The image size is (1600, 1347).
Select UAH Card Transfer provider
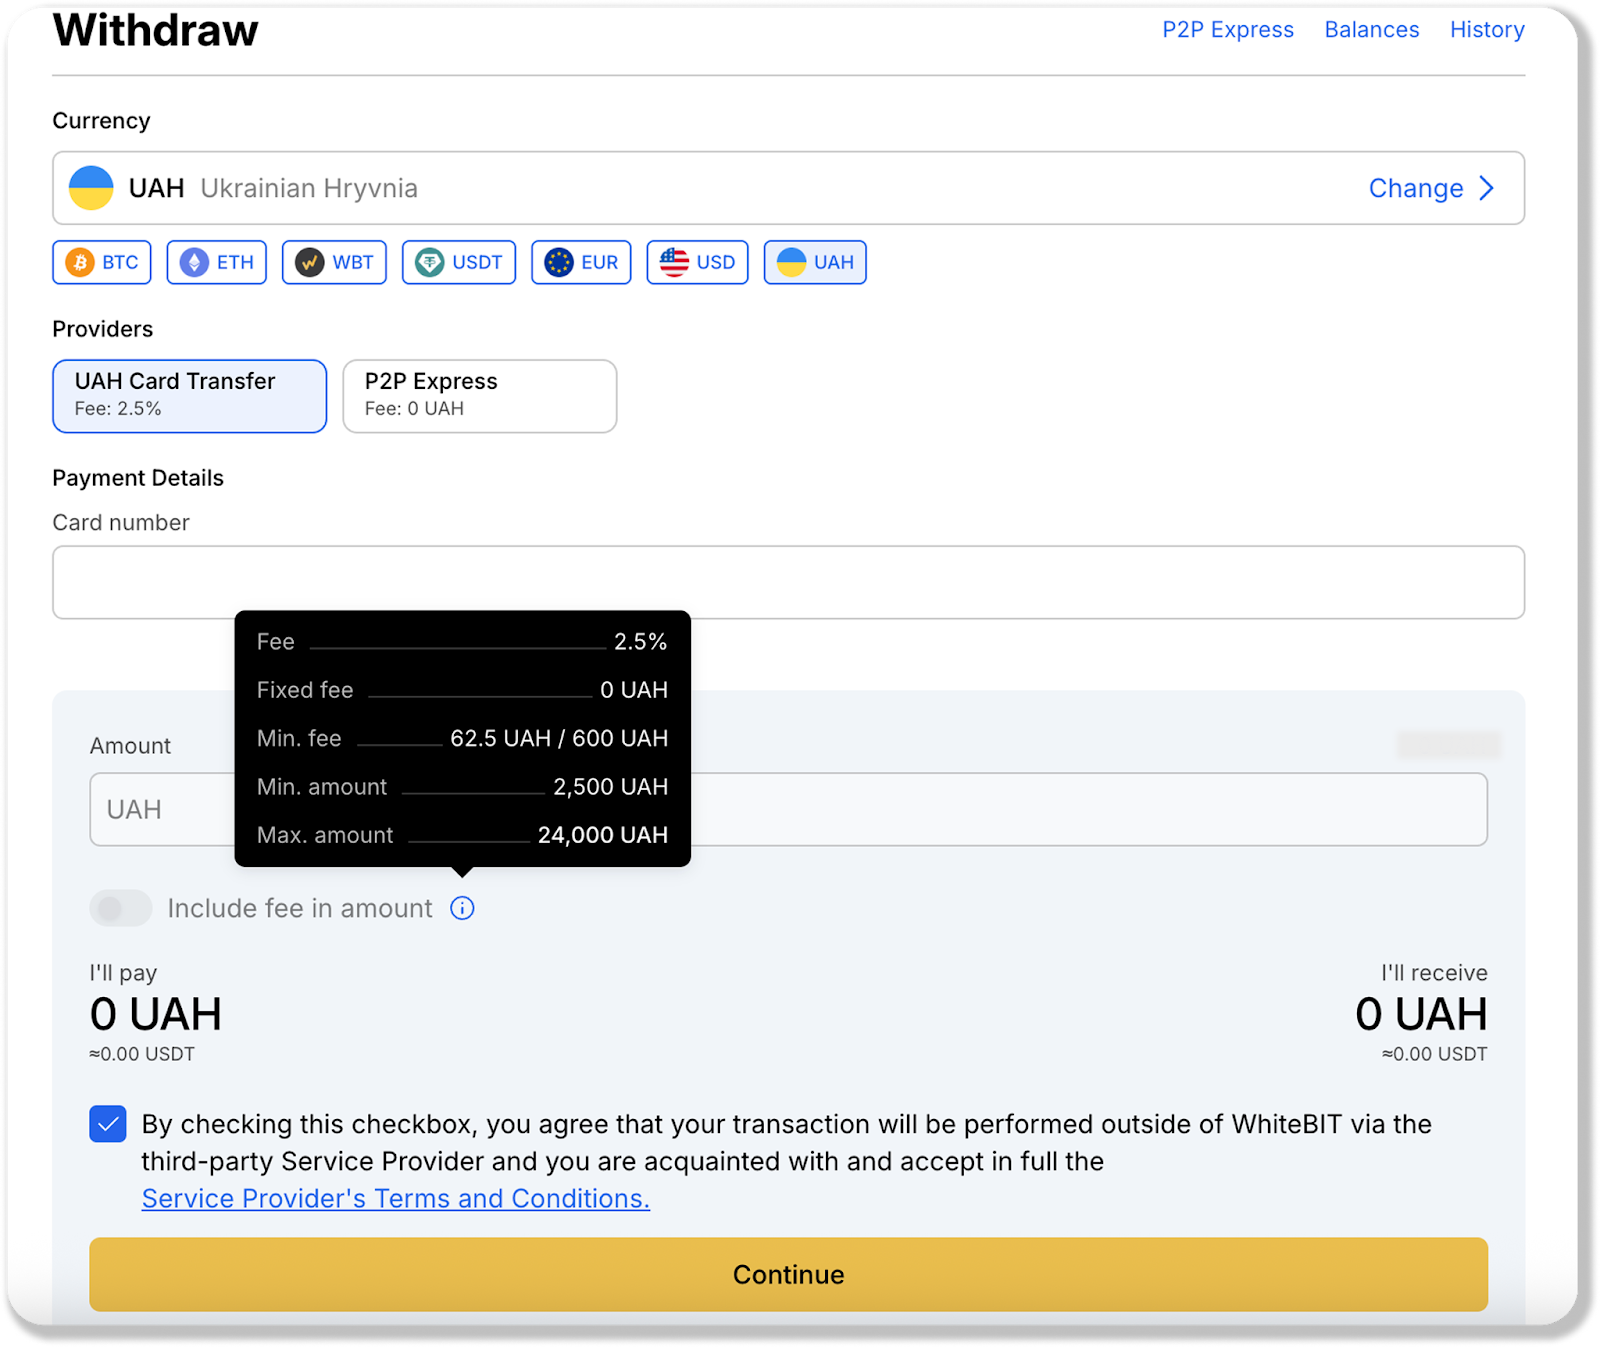tap(190, 396)
